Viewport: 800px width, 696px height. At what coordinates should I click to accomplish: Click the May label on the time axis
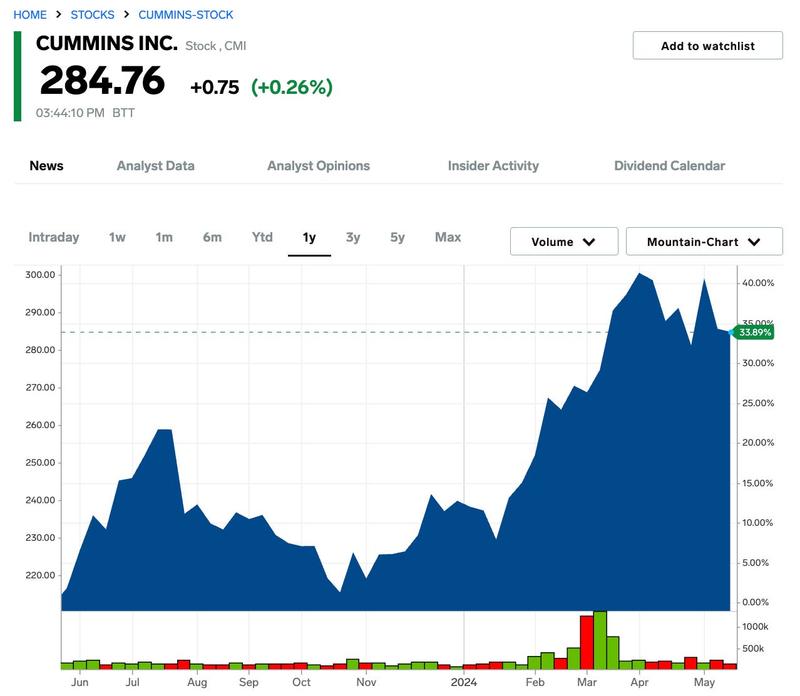pos(704,683)
